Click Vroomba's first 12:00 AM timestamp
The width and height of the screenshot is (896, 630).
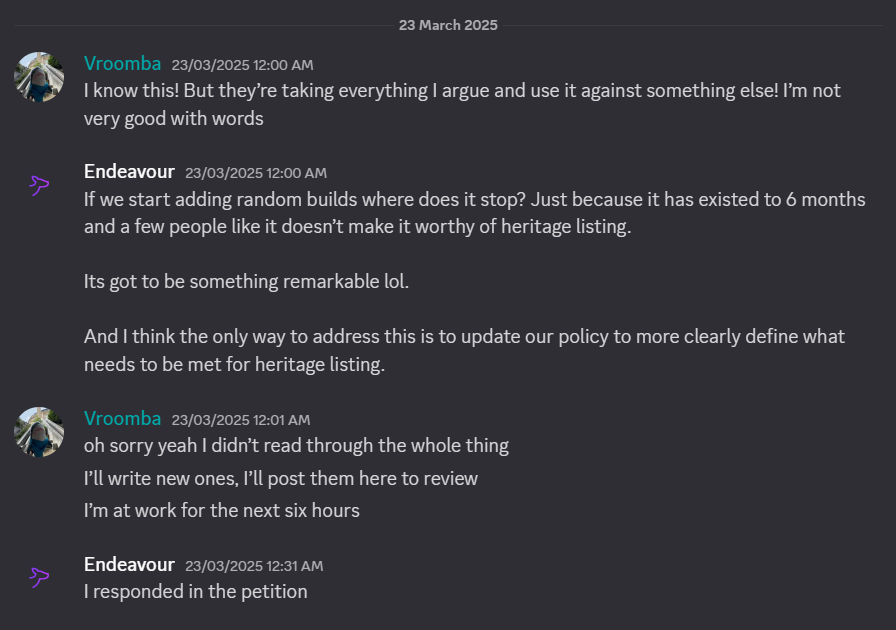[242, 65]
